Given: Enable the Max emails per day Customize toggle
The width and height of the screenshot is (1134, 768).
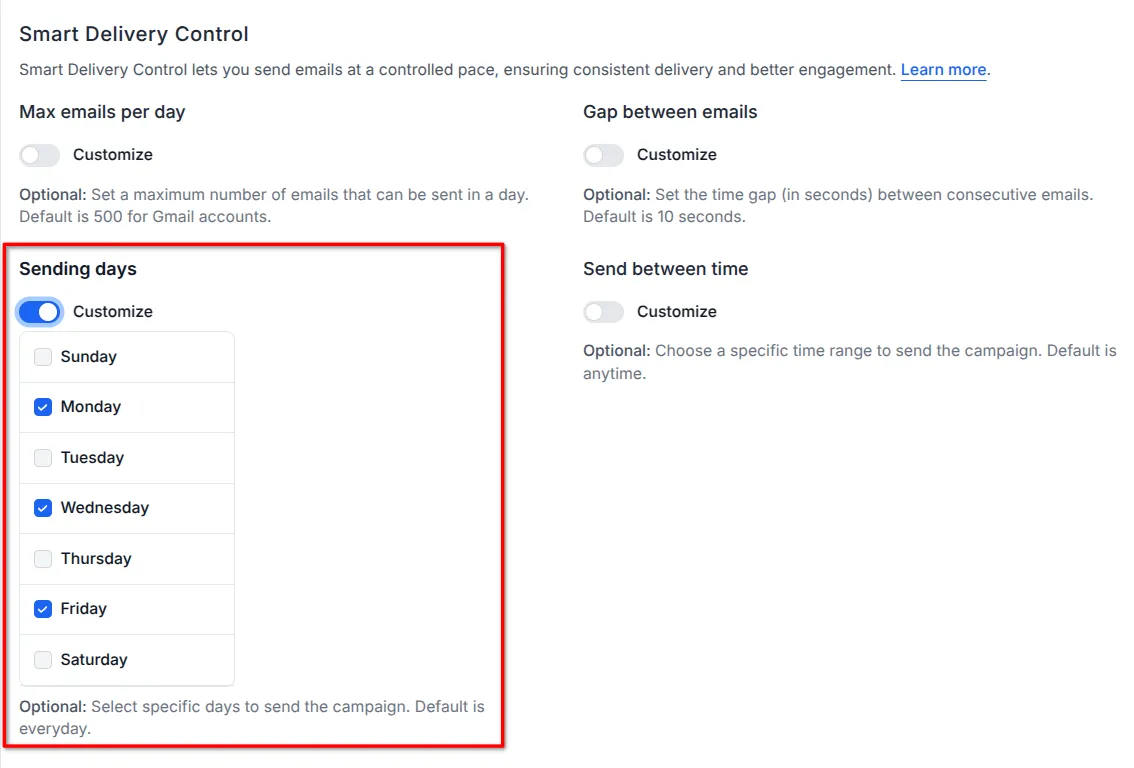Looking at the screenshot, I should 39,155.
